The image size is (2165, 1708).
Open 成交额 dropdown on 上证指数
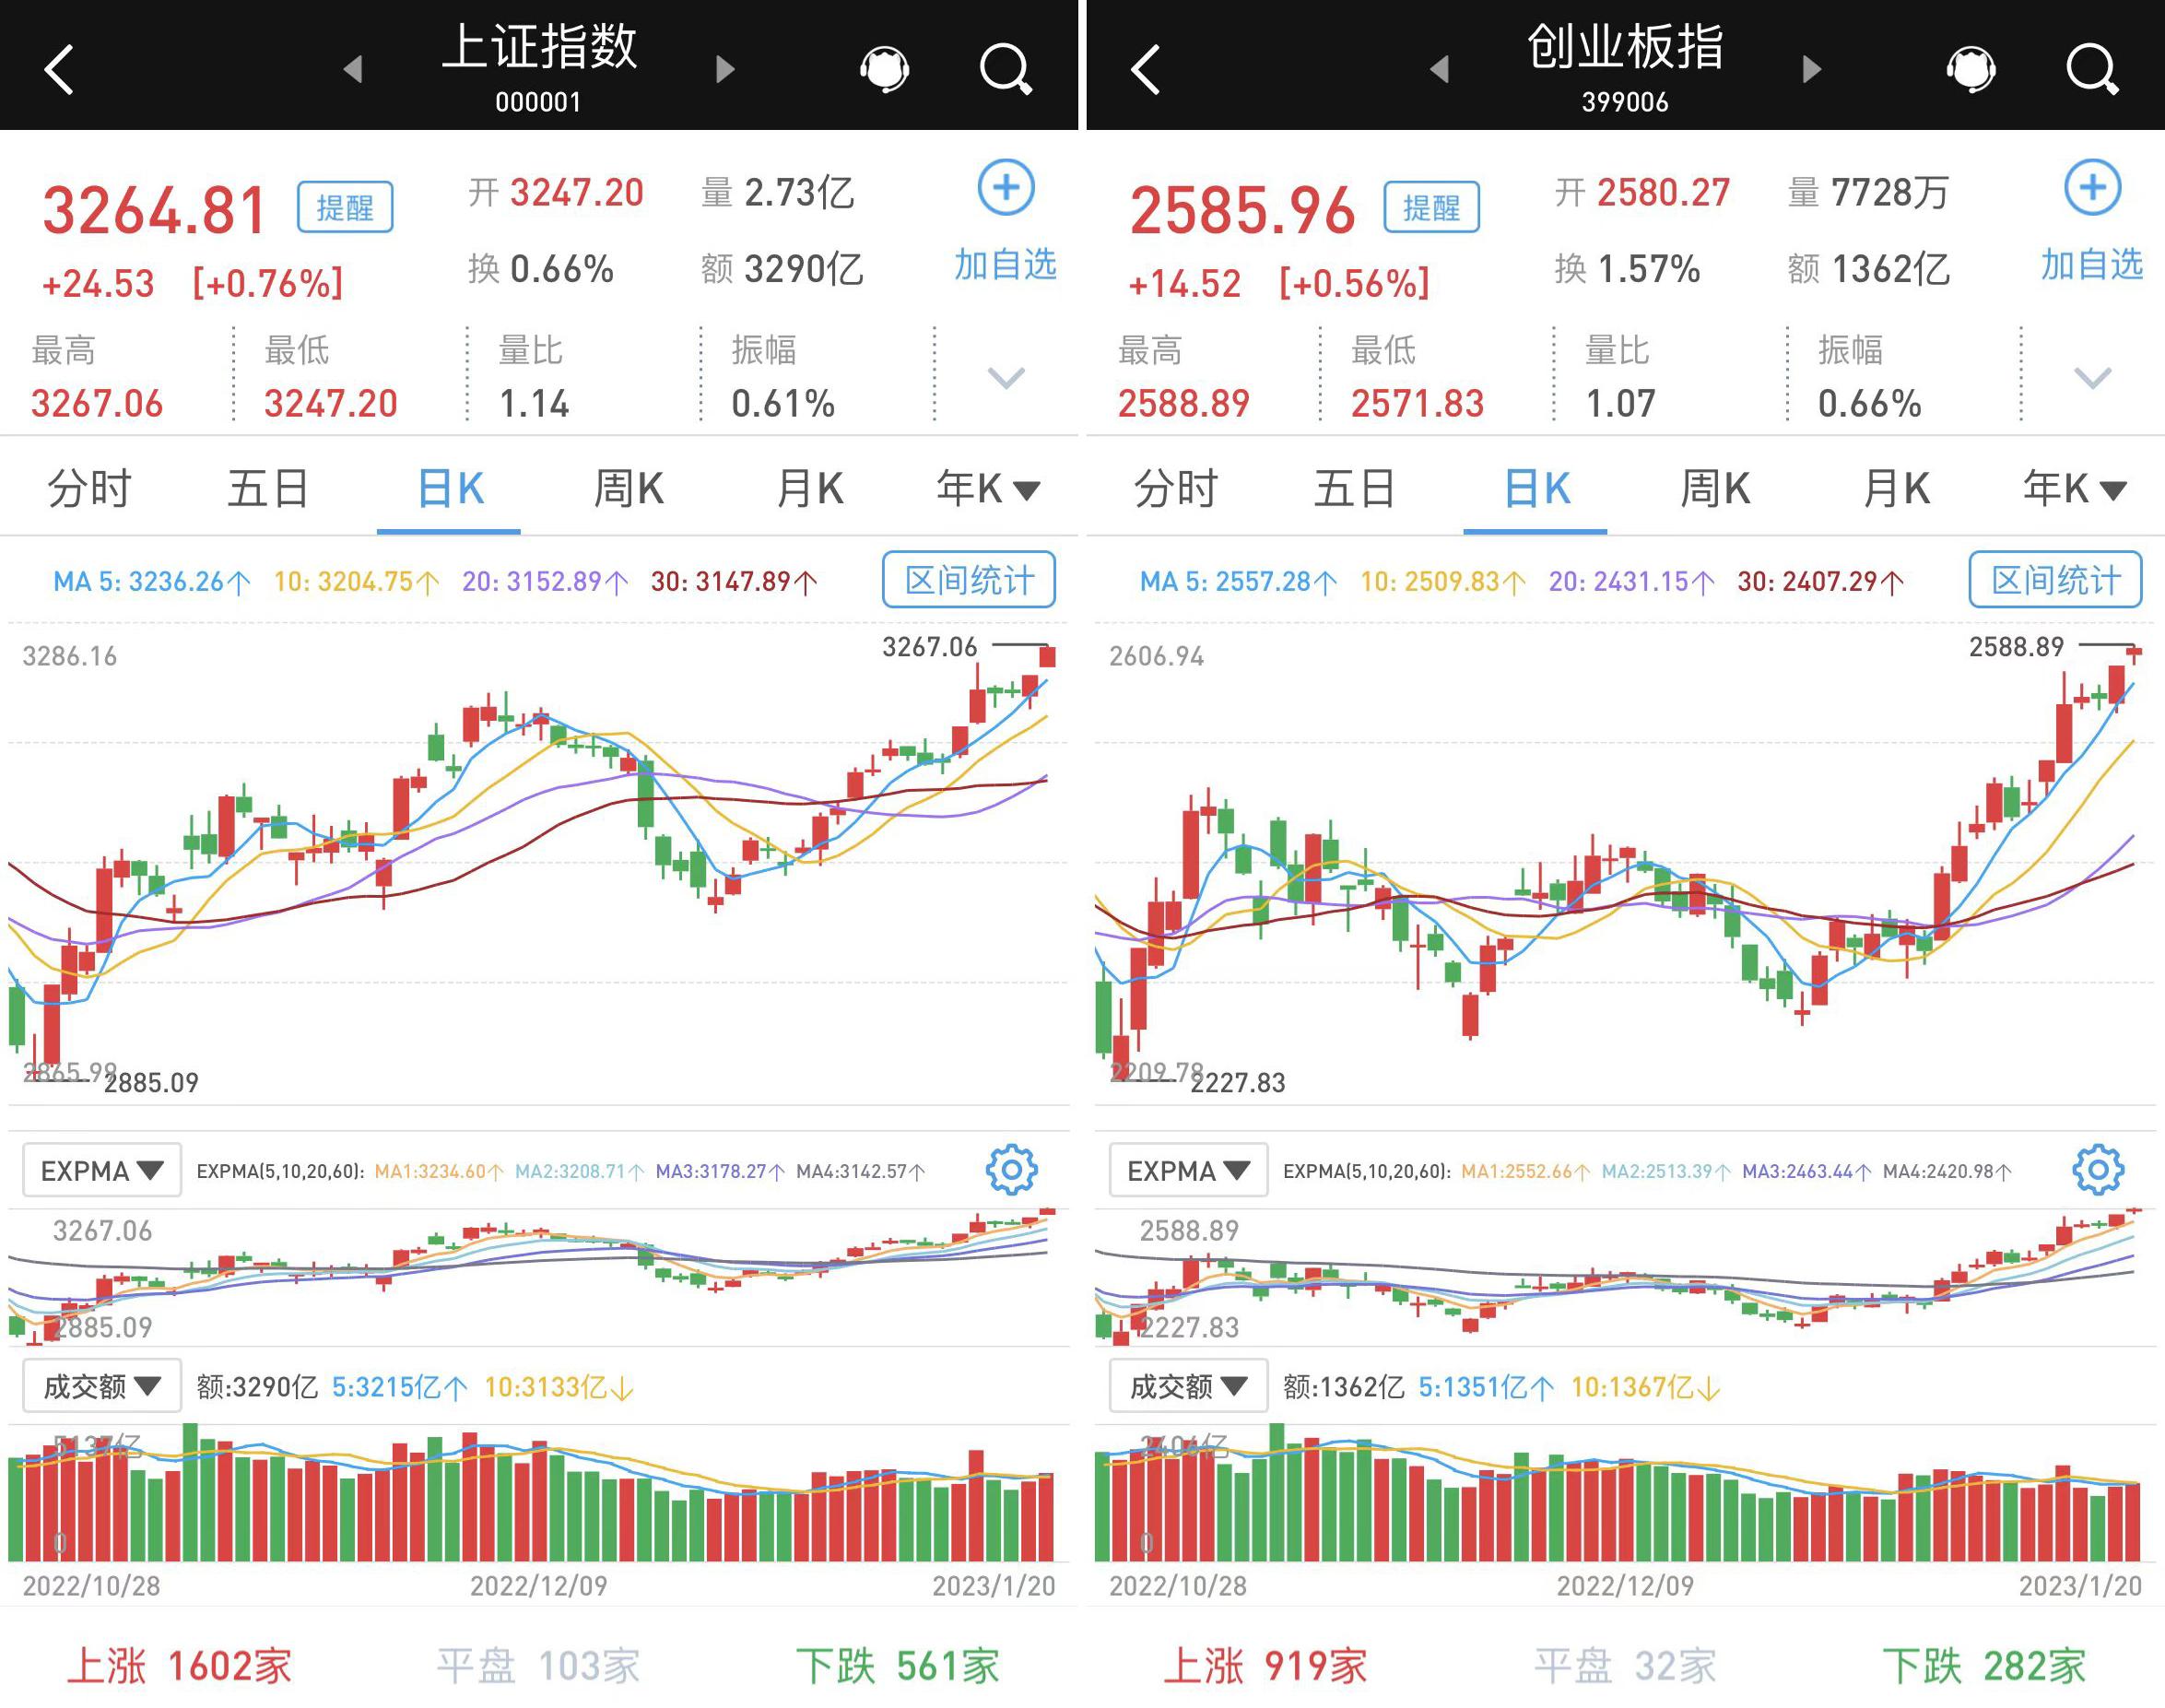click(x=102, y=1386)
